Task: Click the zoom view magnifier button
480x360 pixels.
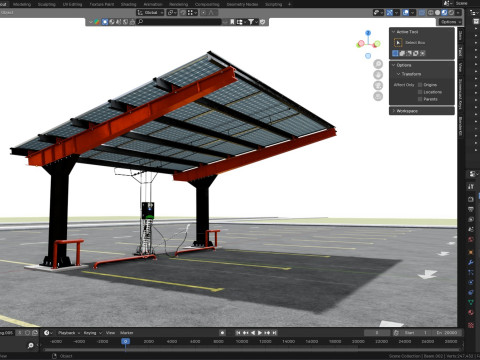Action: point(378,64)
